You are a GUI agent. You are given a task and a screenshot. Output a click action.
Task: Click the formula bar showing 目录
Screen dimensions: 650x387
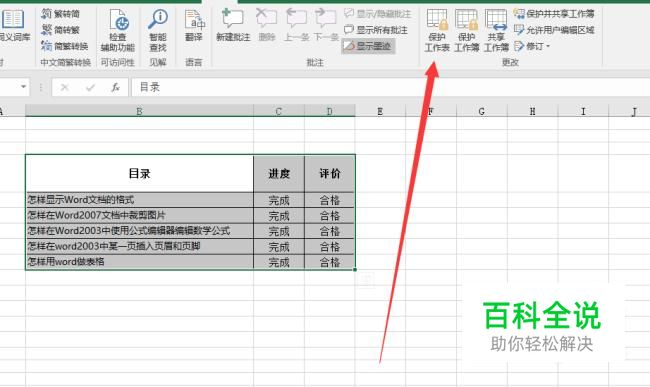[x=390, y=87]
